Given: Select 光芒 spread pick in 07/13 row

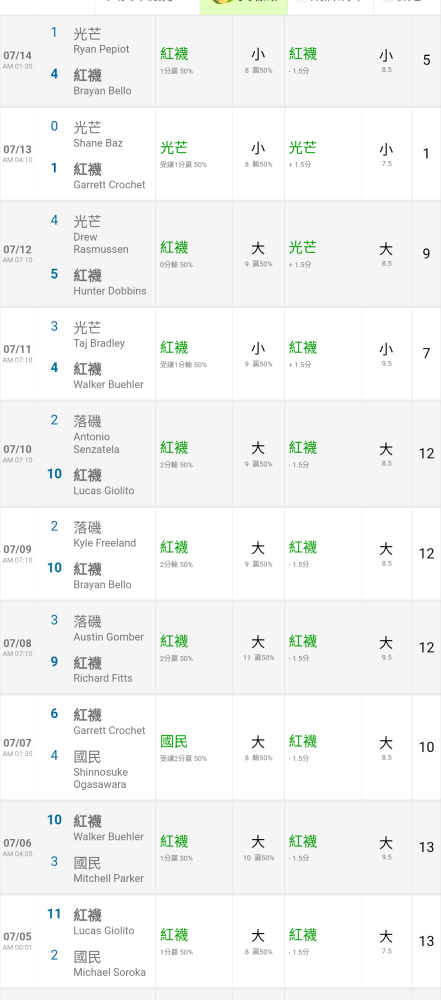Looking at the screenshot, I should [174, 148].
